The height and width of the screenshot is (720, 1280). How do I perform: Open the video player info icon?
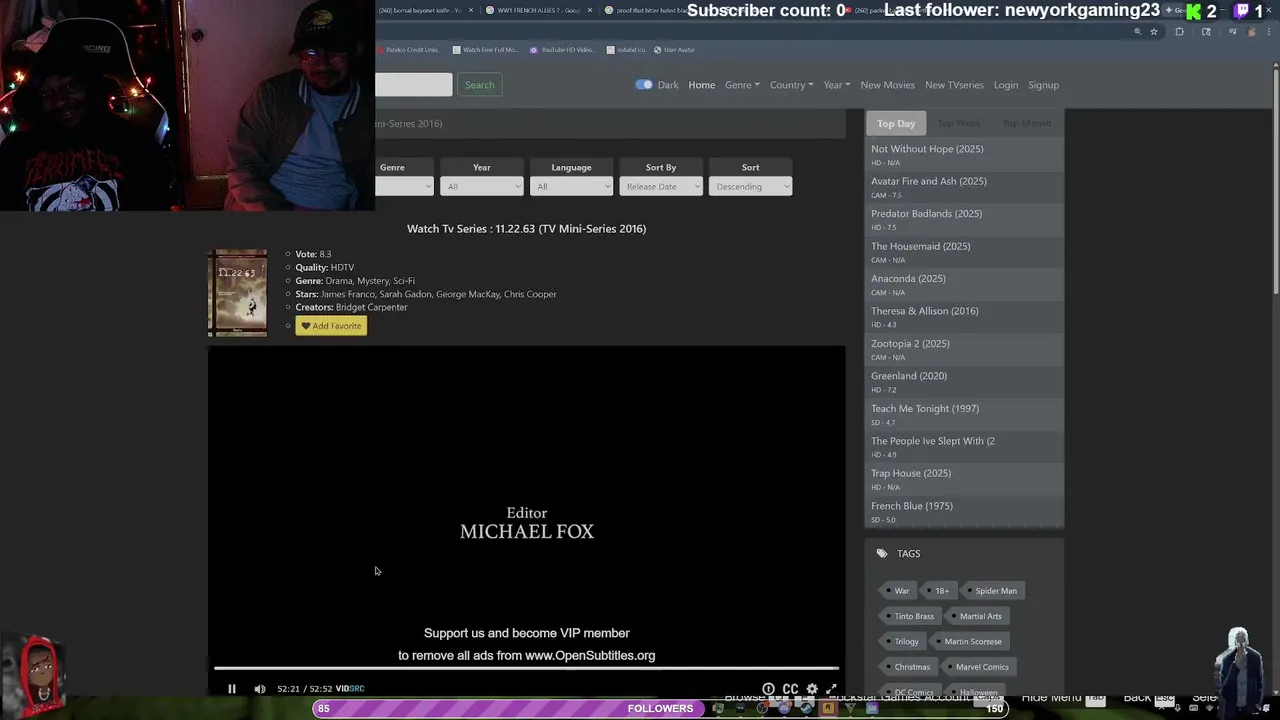tap(768, 689)
